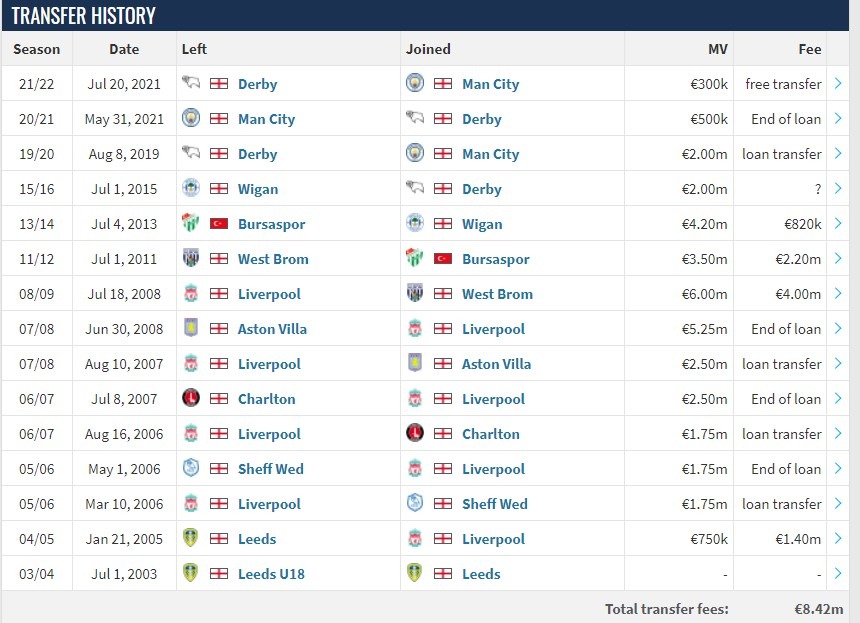Viewport: 860px width, 623px height.
Task: Click the Fee column header
Action: (x=810, y=49)
